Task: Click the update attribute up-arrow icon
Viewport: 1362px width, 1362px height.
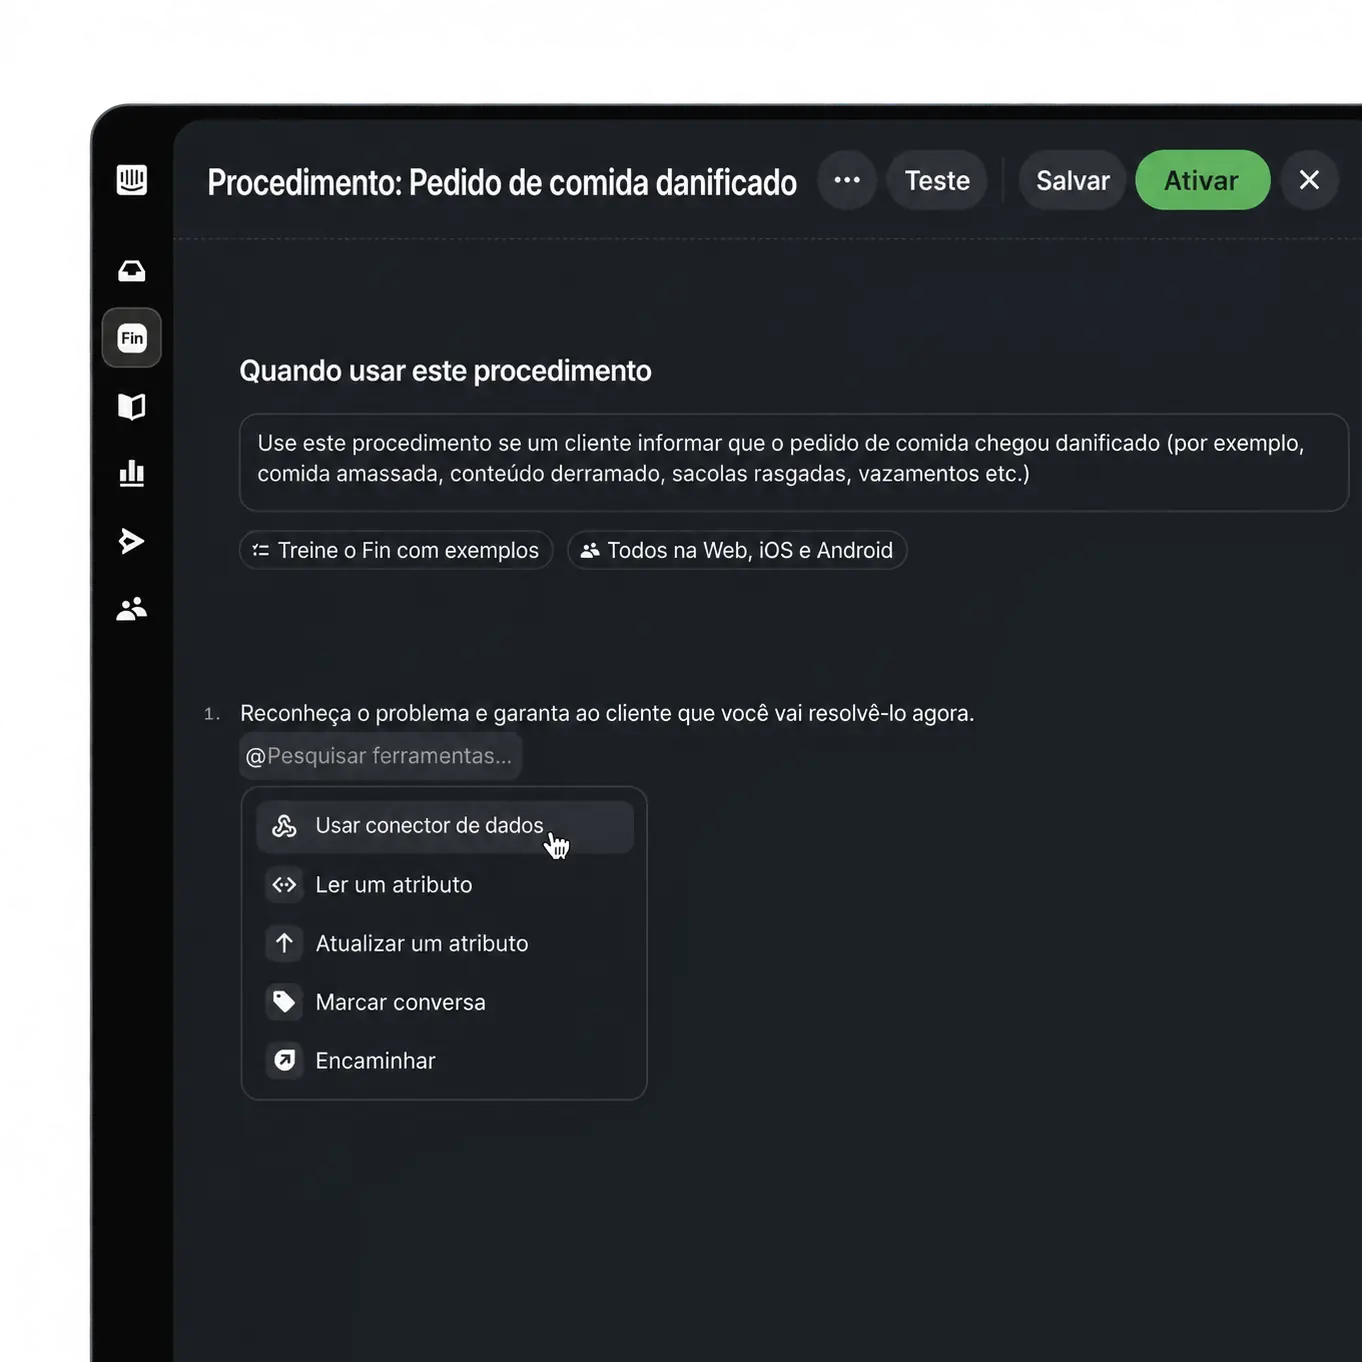Action: (285, 944)
